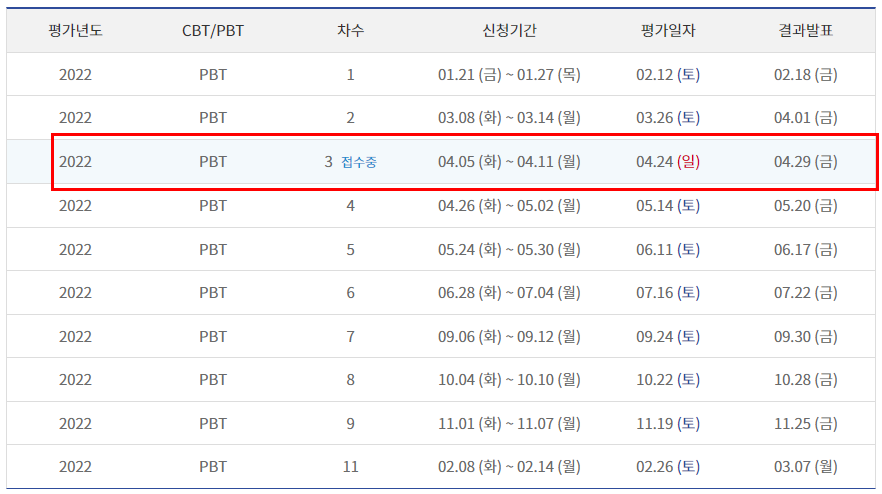The image size is (882, 494).
Task: Click test date 09.24 (토)
Action: click(668, 337)
